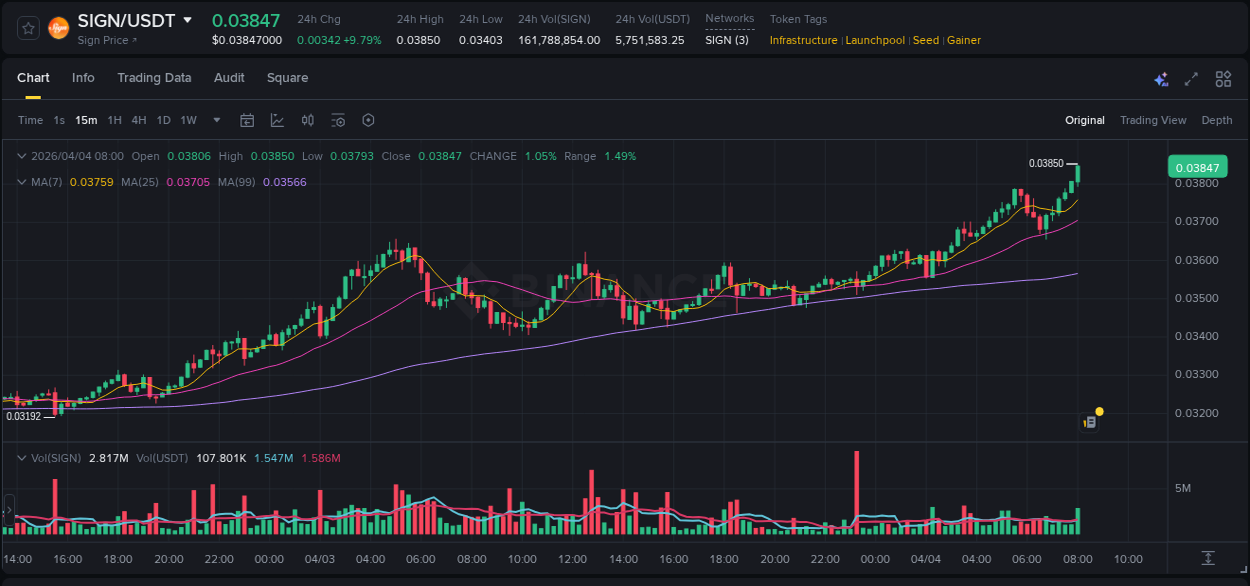The height and width of the screenshot is (586, 1250).
Task: Open the AI analysis sparkle icon
Action: point(1160,79)
